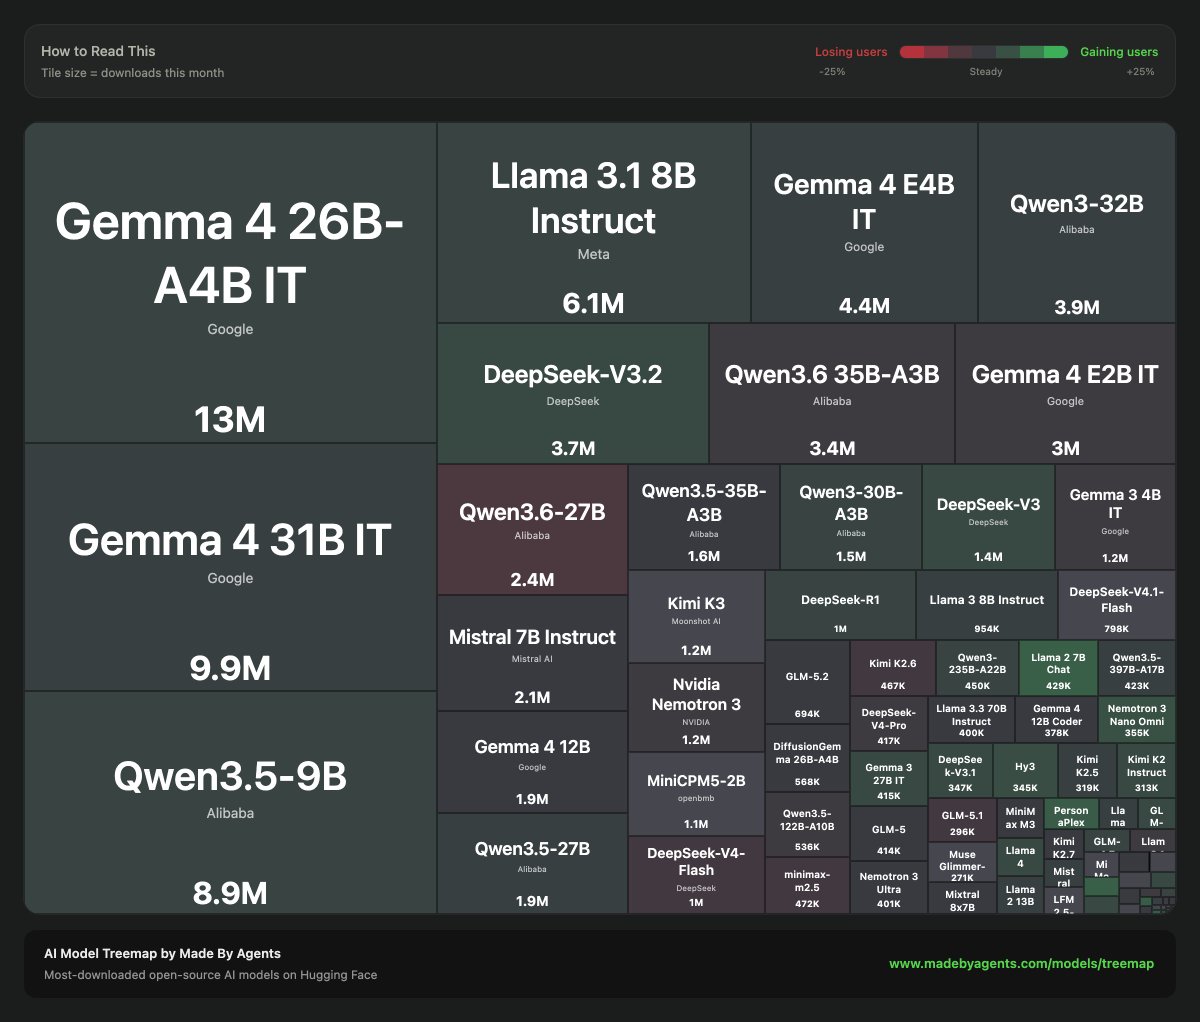Select the Qwen3-30B-A3B tile
This screenshot has width=1200, height=1022.
851,517
